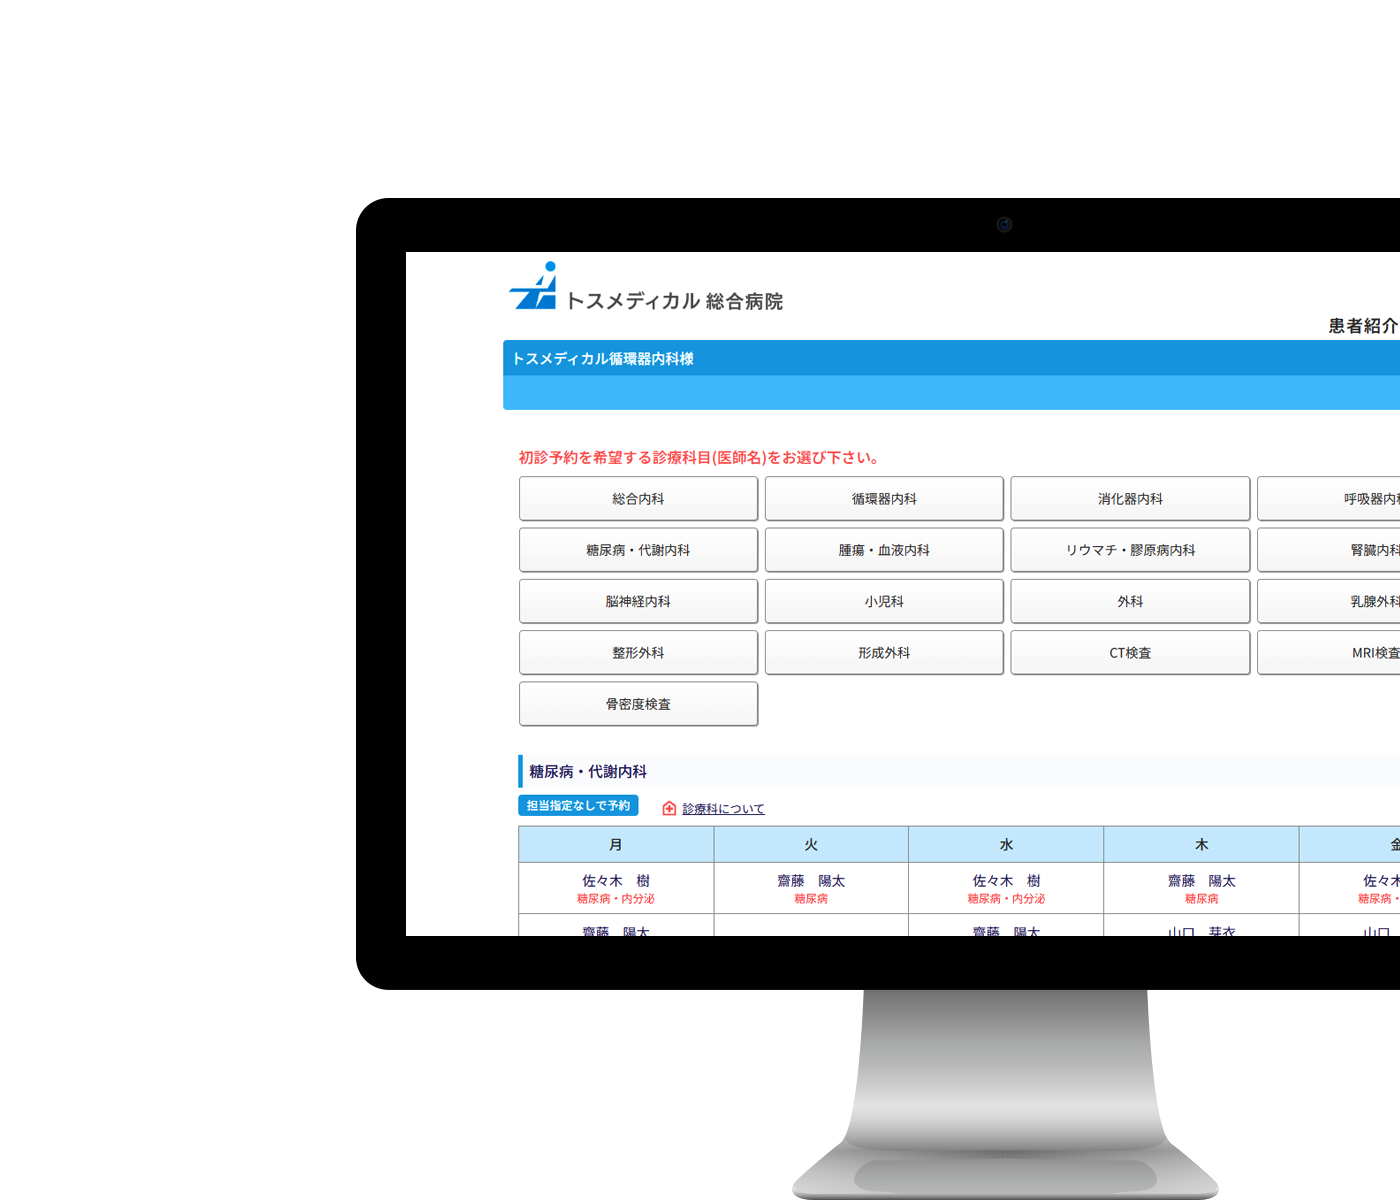
Task: Open the 診療科について link
Action: click(723, 809)
